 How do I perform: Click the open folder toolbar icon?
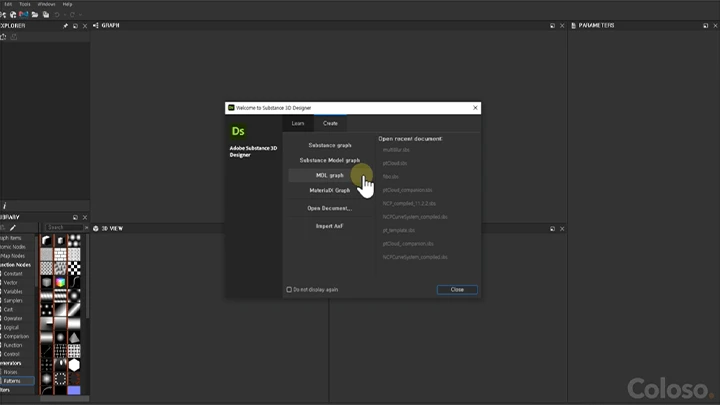point(35,15)
